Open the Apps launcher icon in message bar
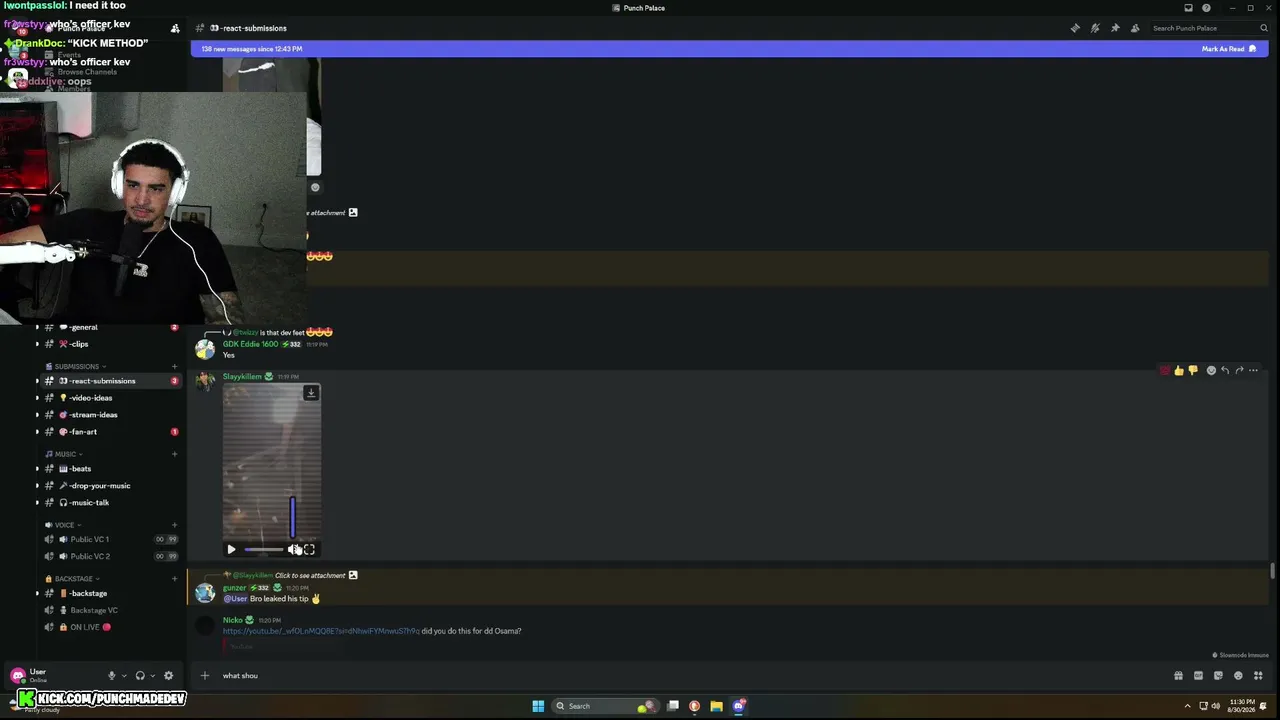1280x720 pixels. tap(1258, 676)
